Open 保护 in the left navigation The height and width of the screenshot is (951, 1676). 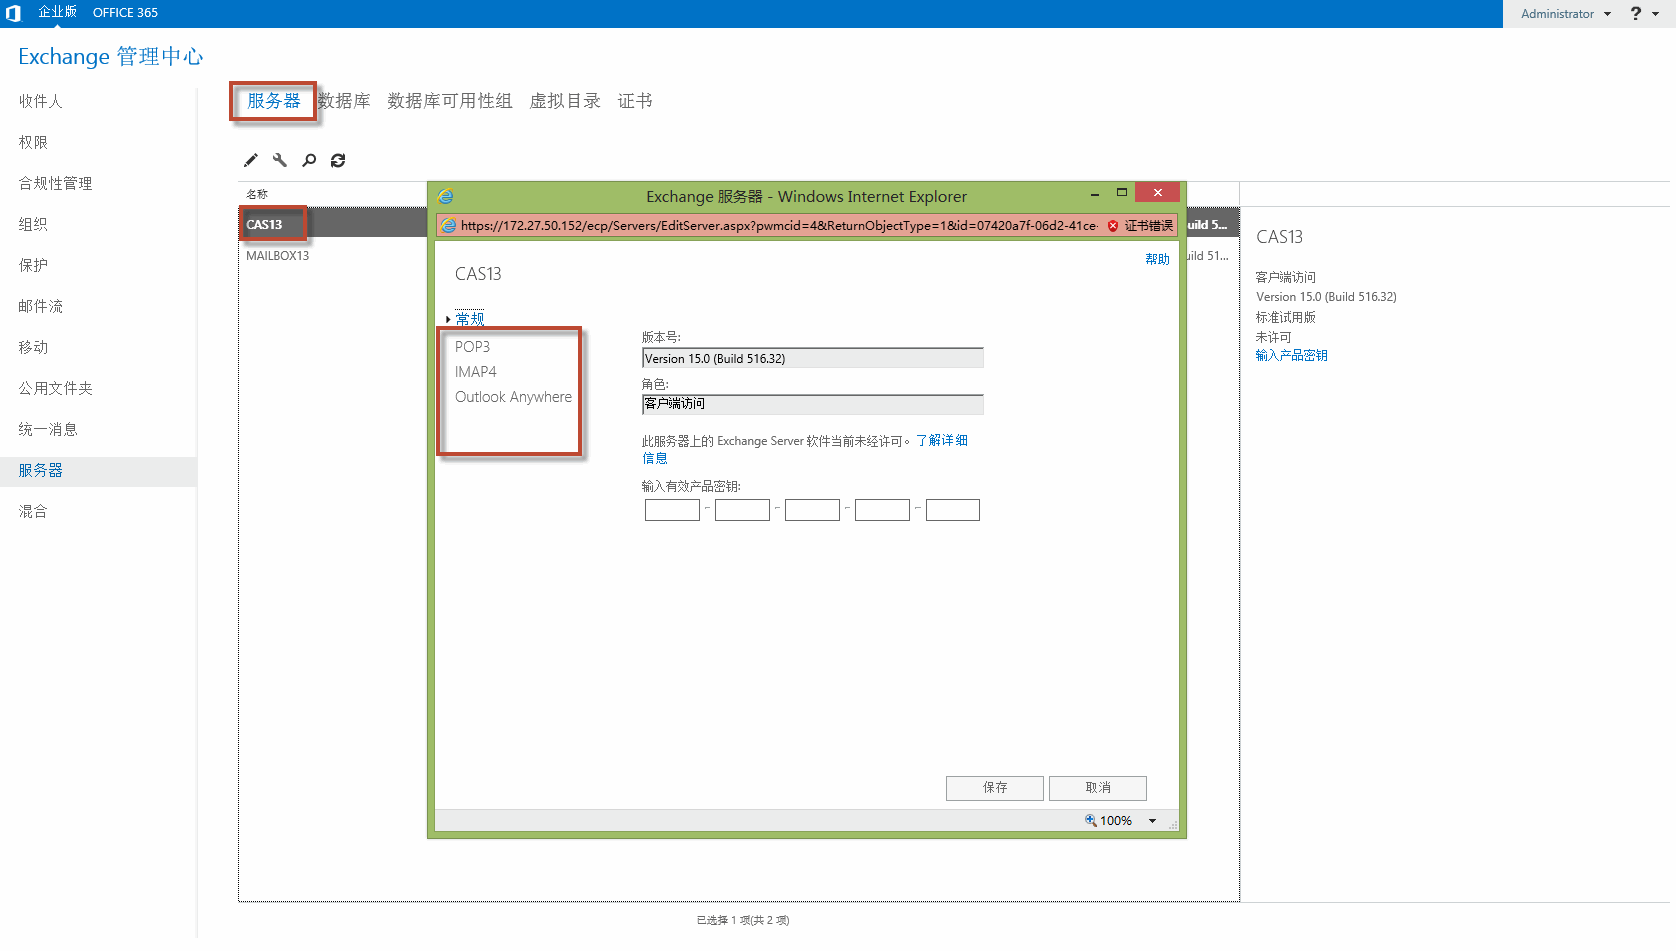coord(33,265)
